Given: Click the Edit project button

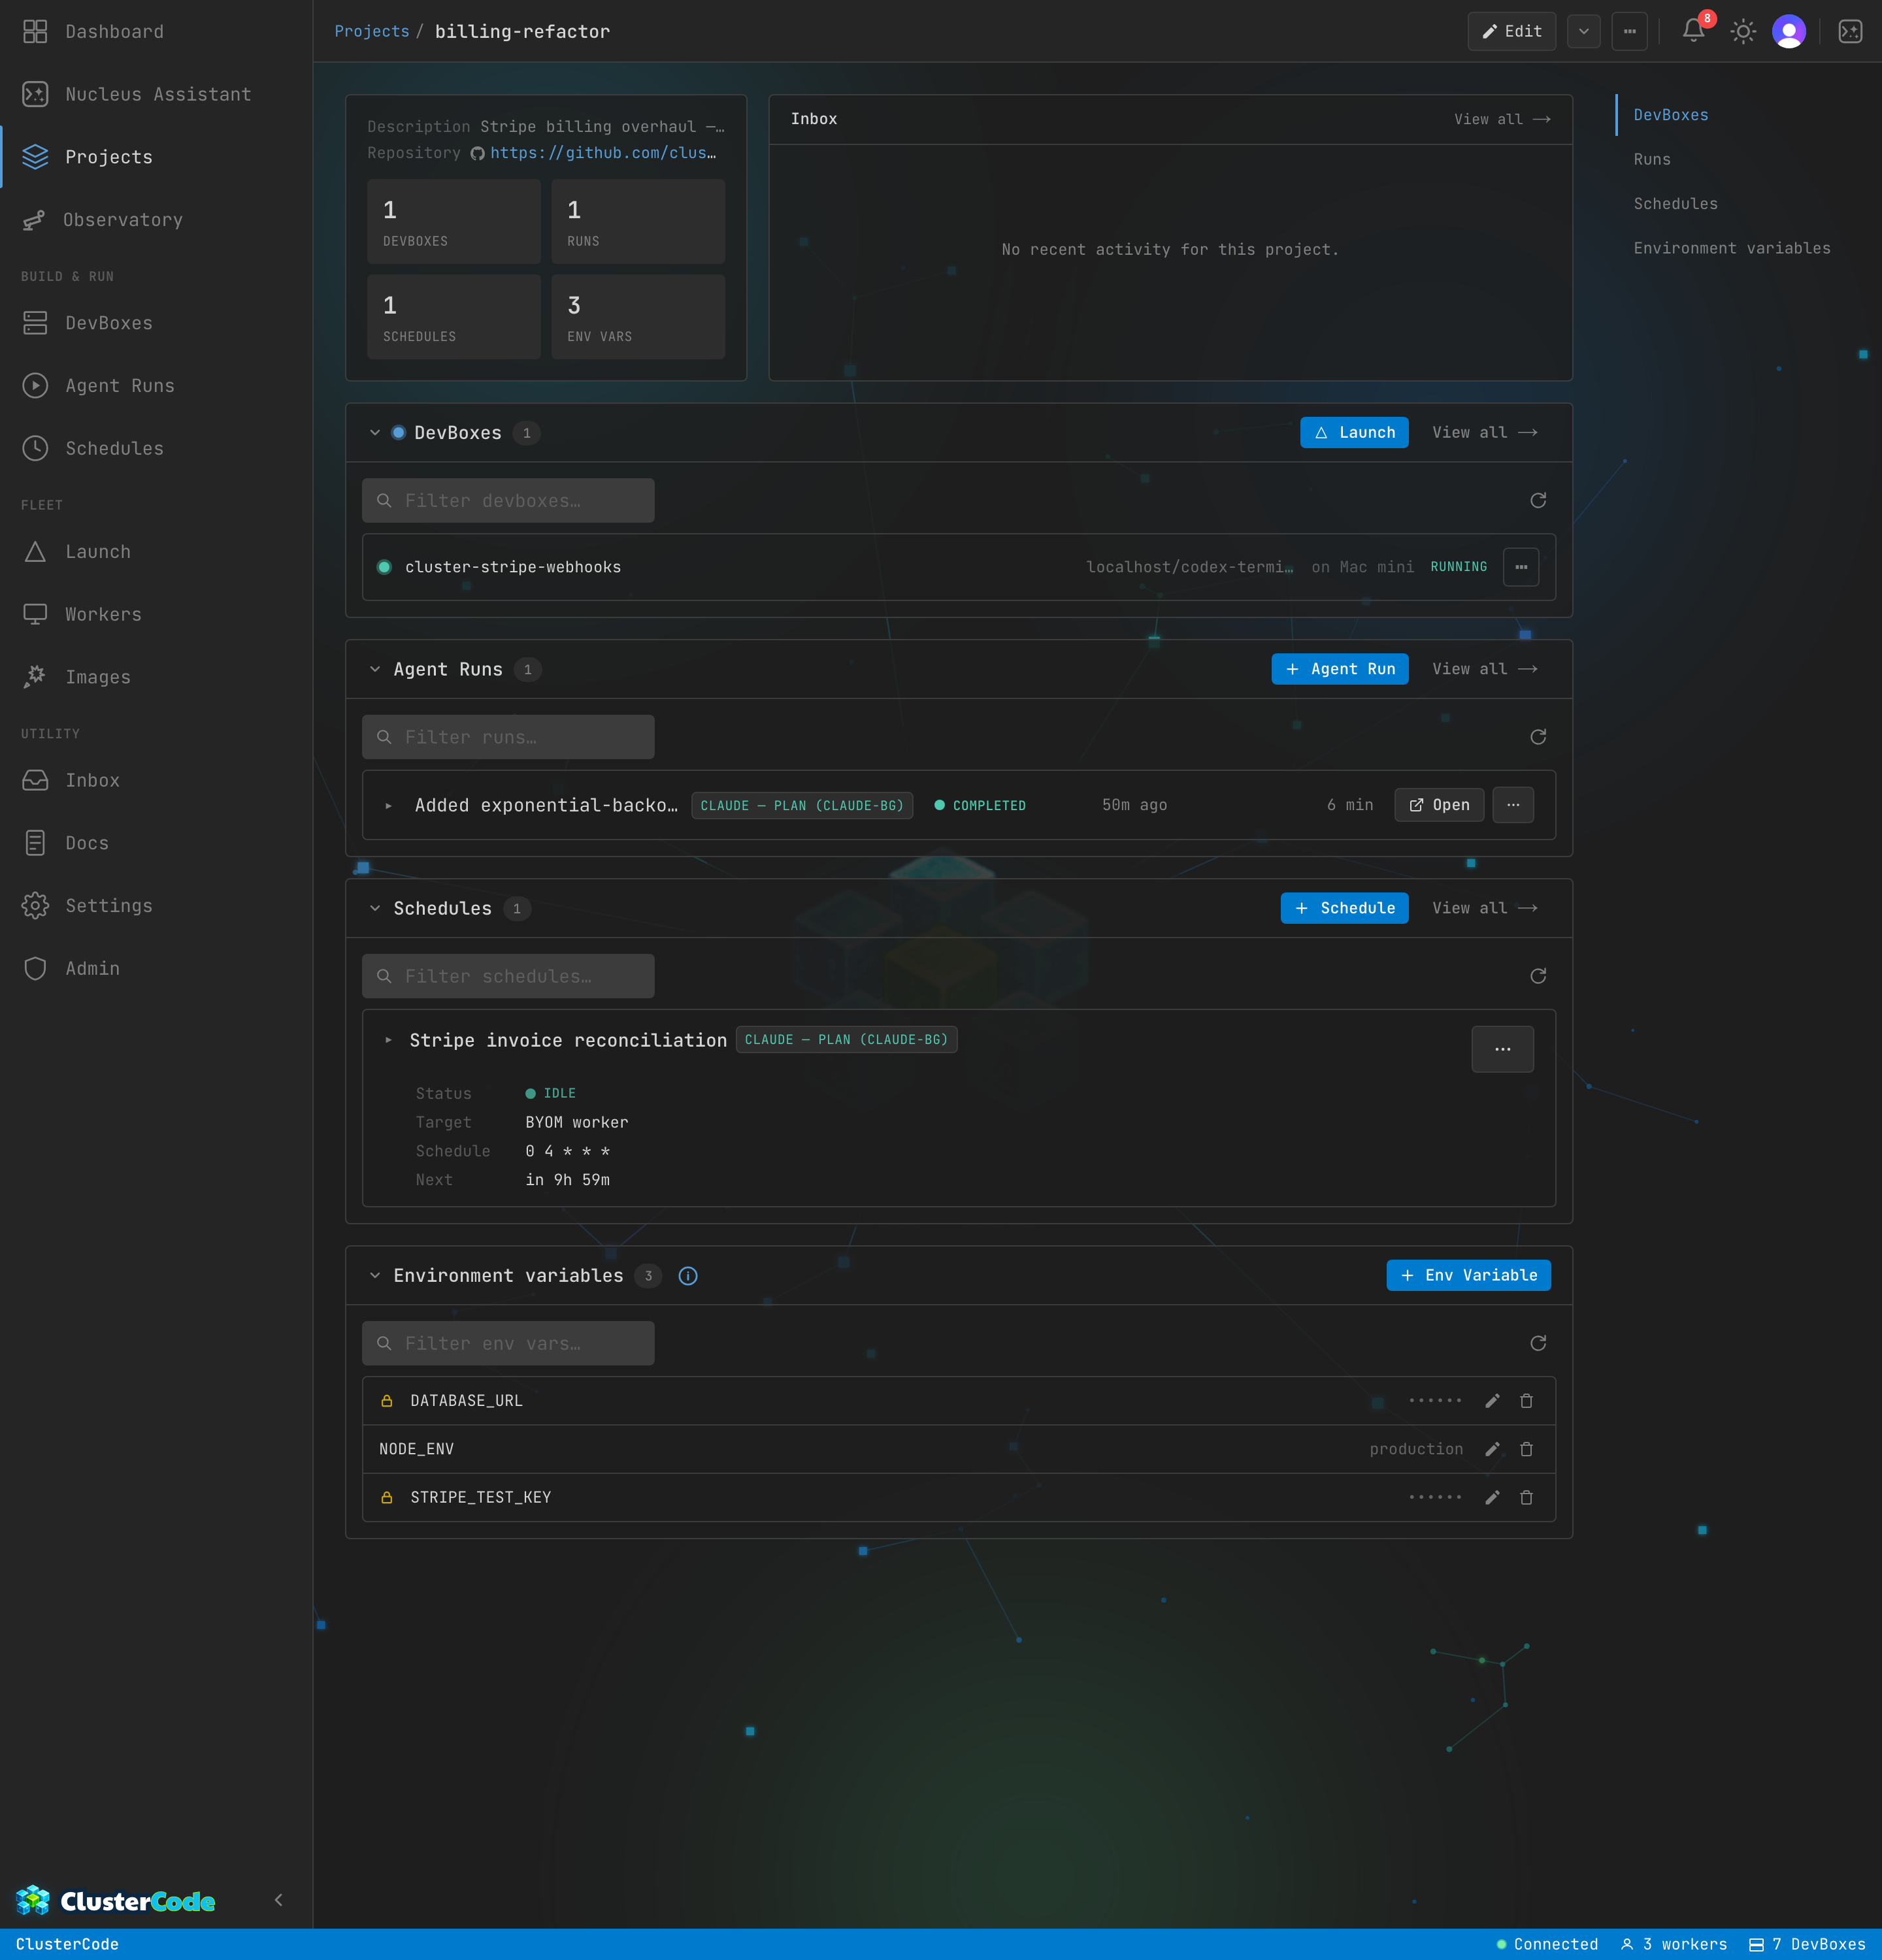Looking at the screenshot, I should pos(1511,31).
